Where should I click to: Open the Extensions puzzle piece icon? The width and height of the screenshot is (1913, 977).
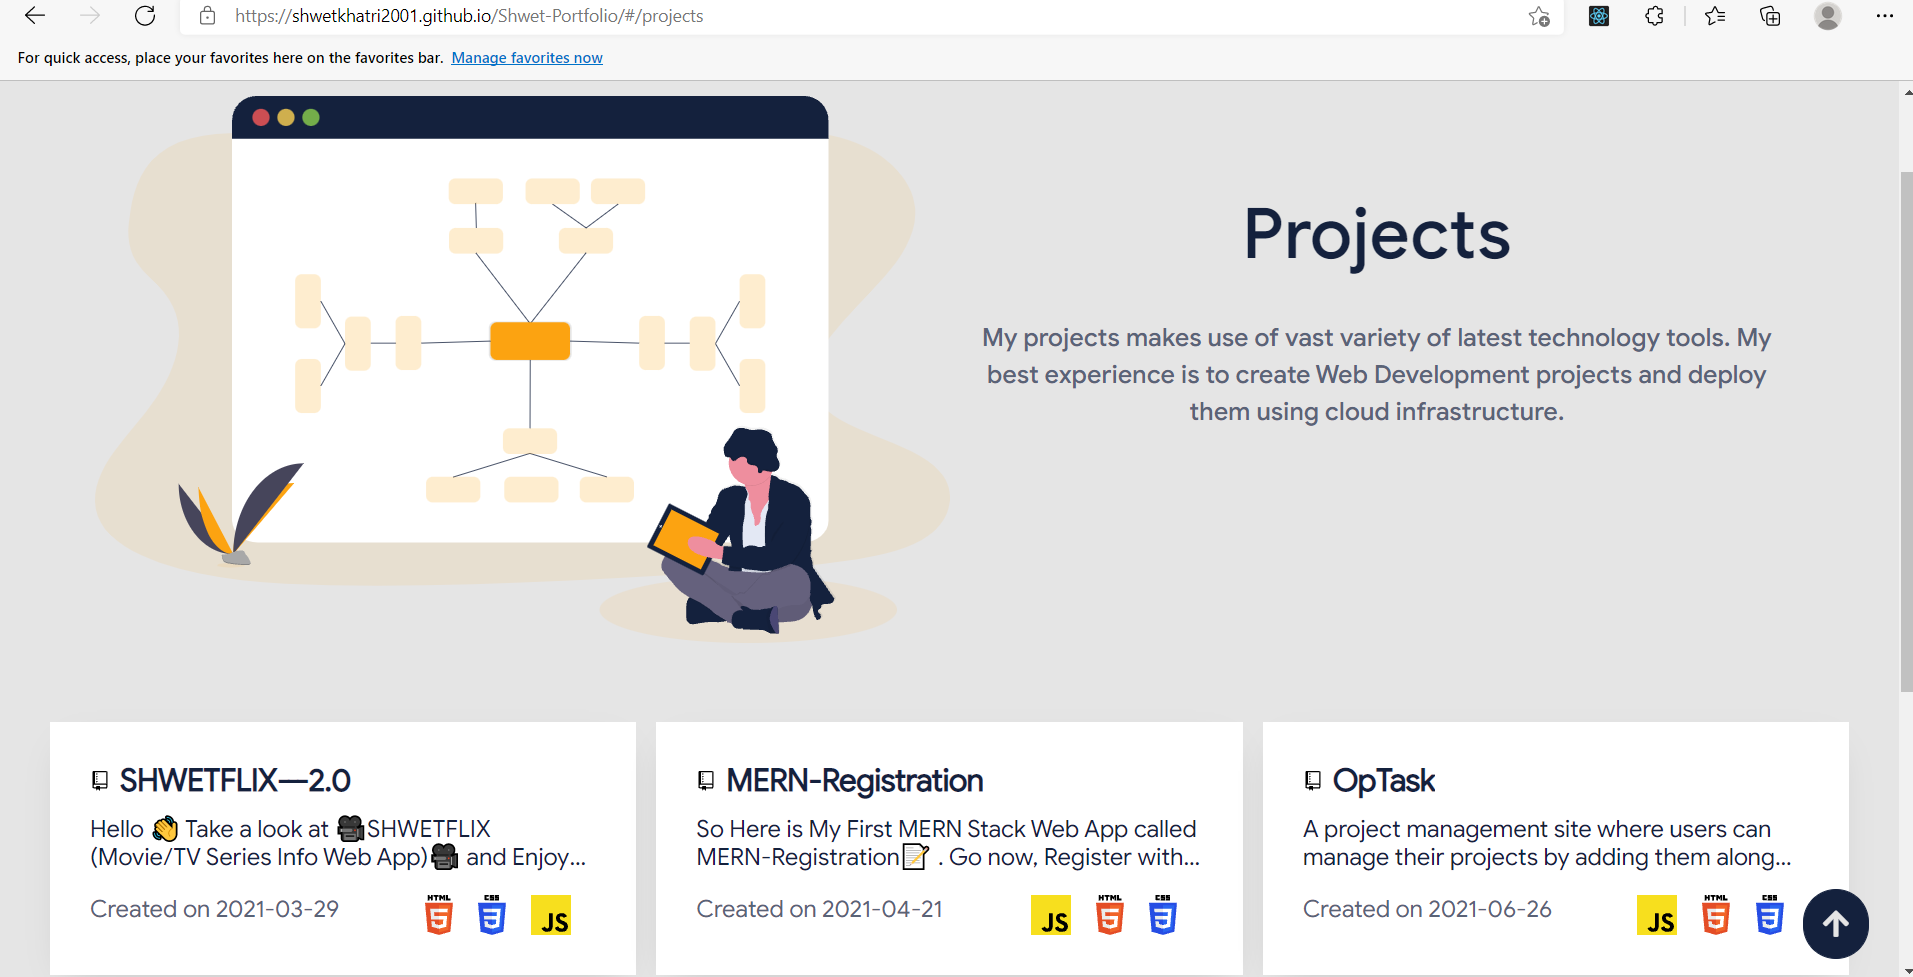(x=1655, y=16)
